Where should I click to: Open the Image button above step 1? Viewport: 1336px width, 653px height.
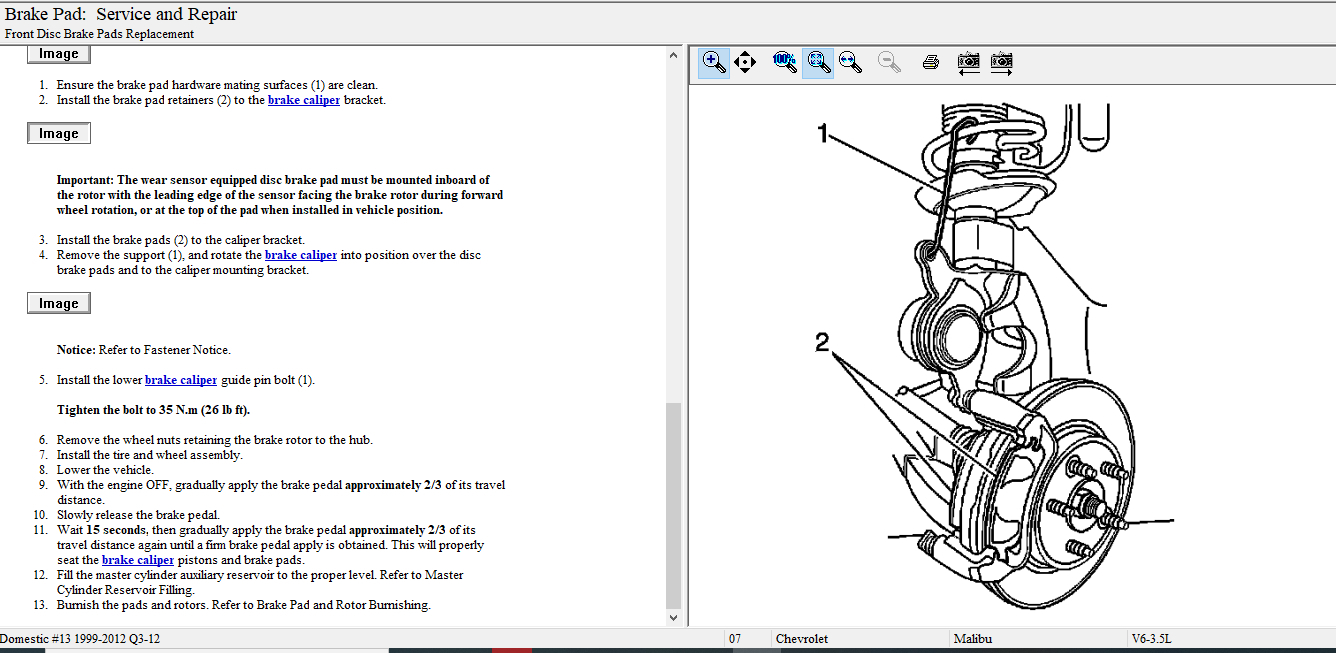coord(59,54)
